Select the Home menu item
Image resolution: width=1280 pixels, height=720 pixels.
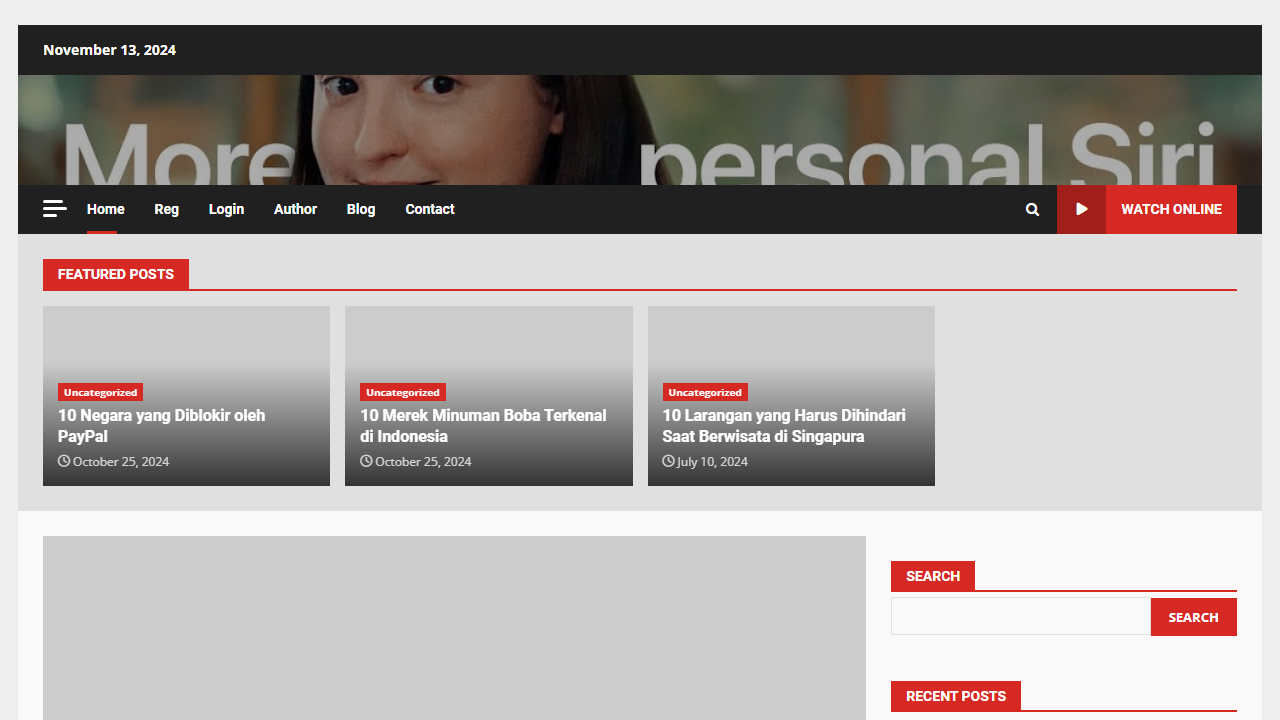coord(105,209)
